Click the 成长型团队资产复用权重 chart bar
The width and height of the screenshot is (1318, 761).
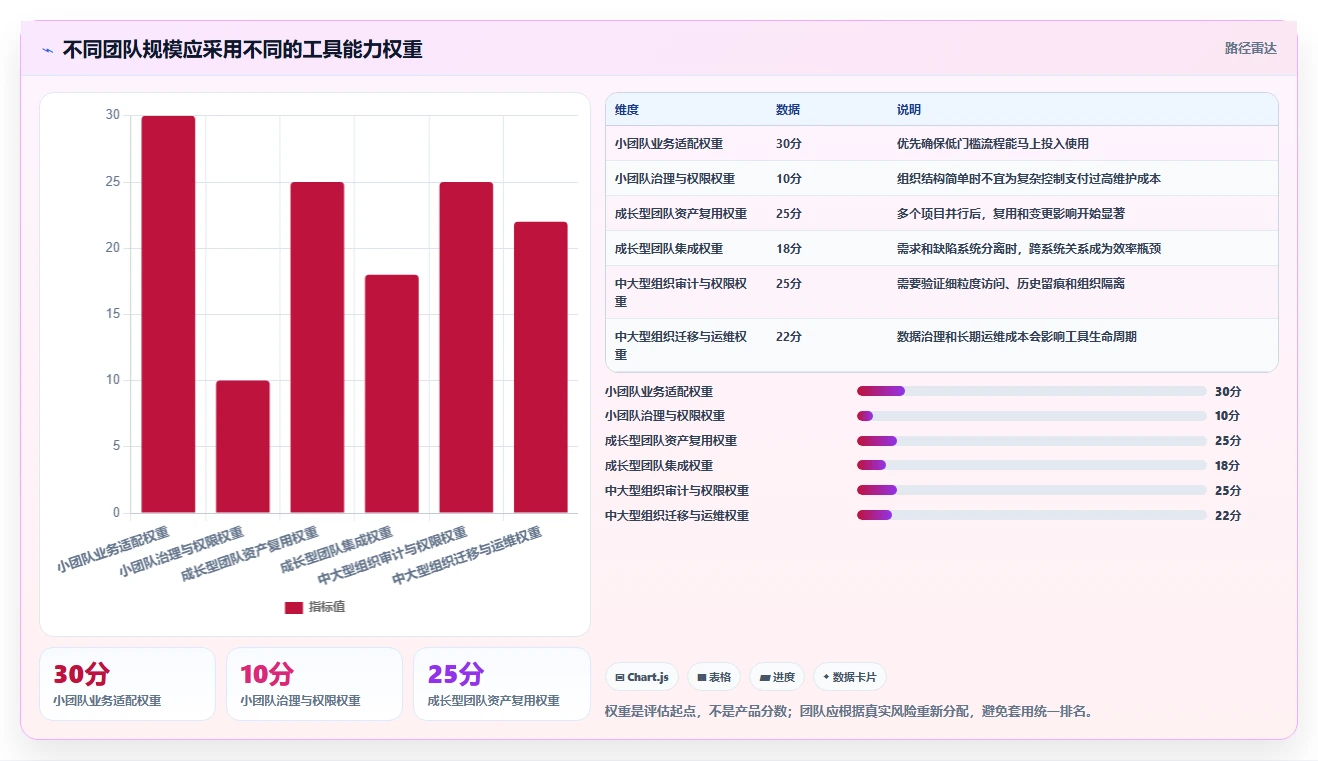tap(317, 348)
